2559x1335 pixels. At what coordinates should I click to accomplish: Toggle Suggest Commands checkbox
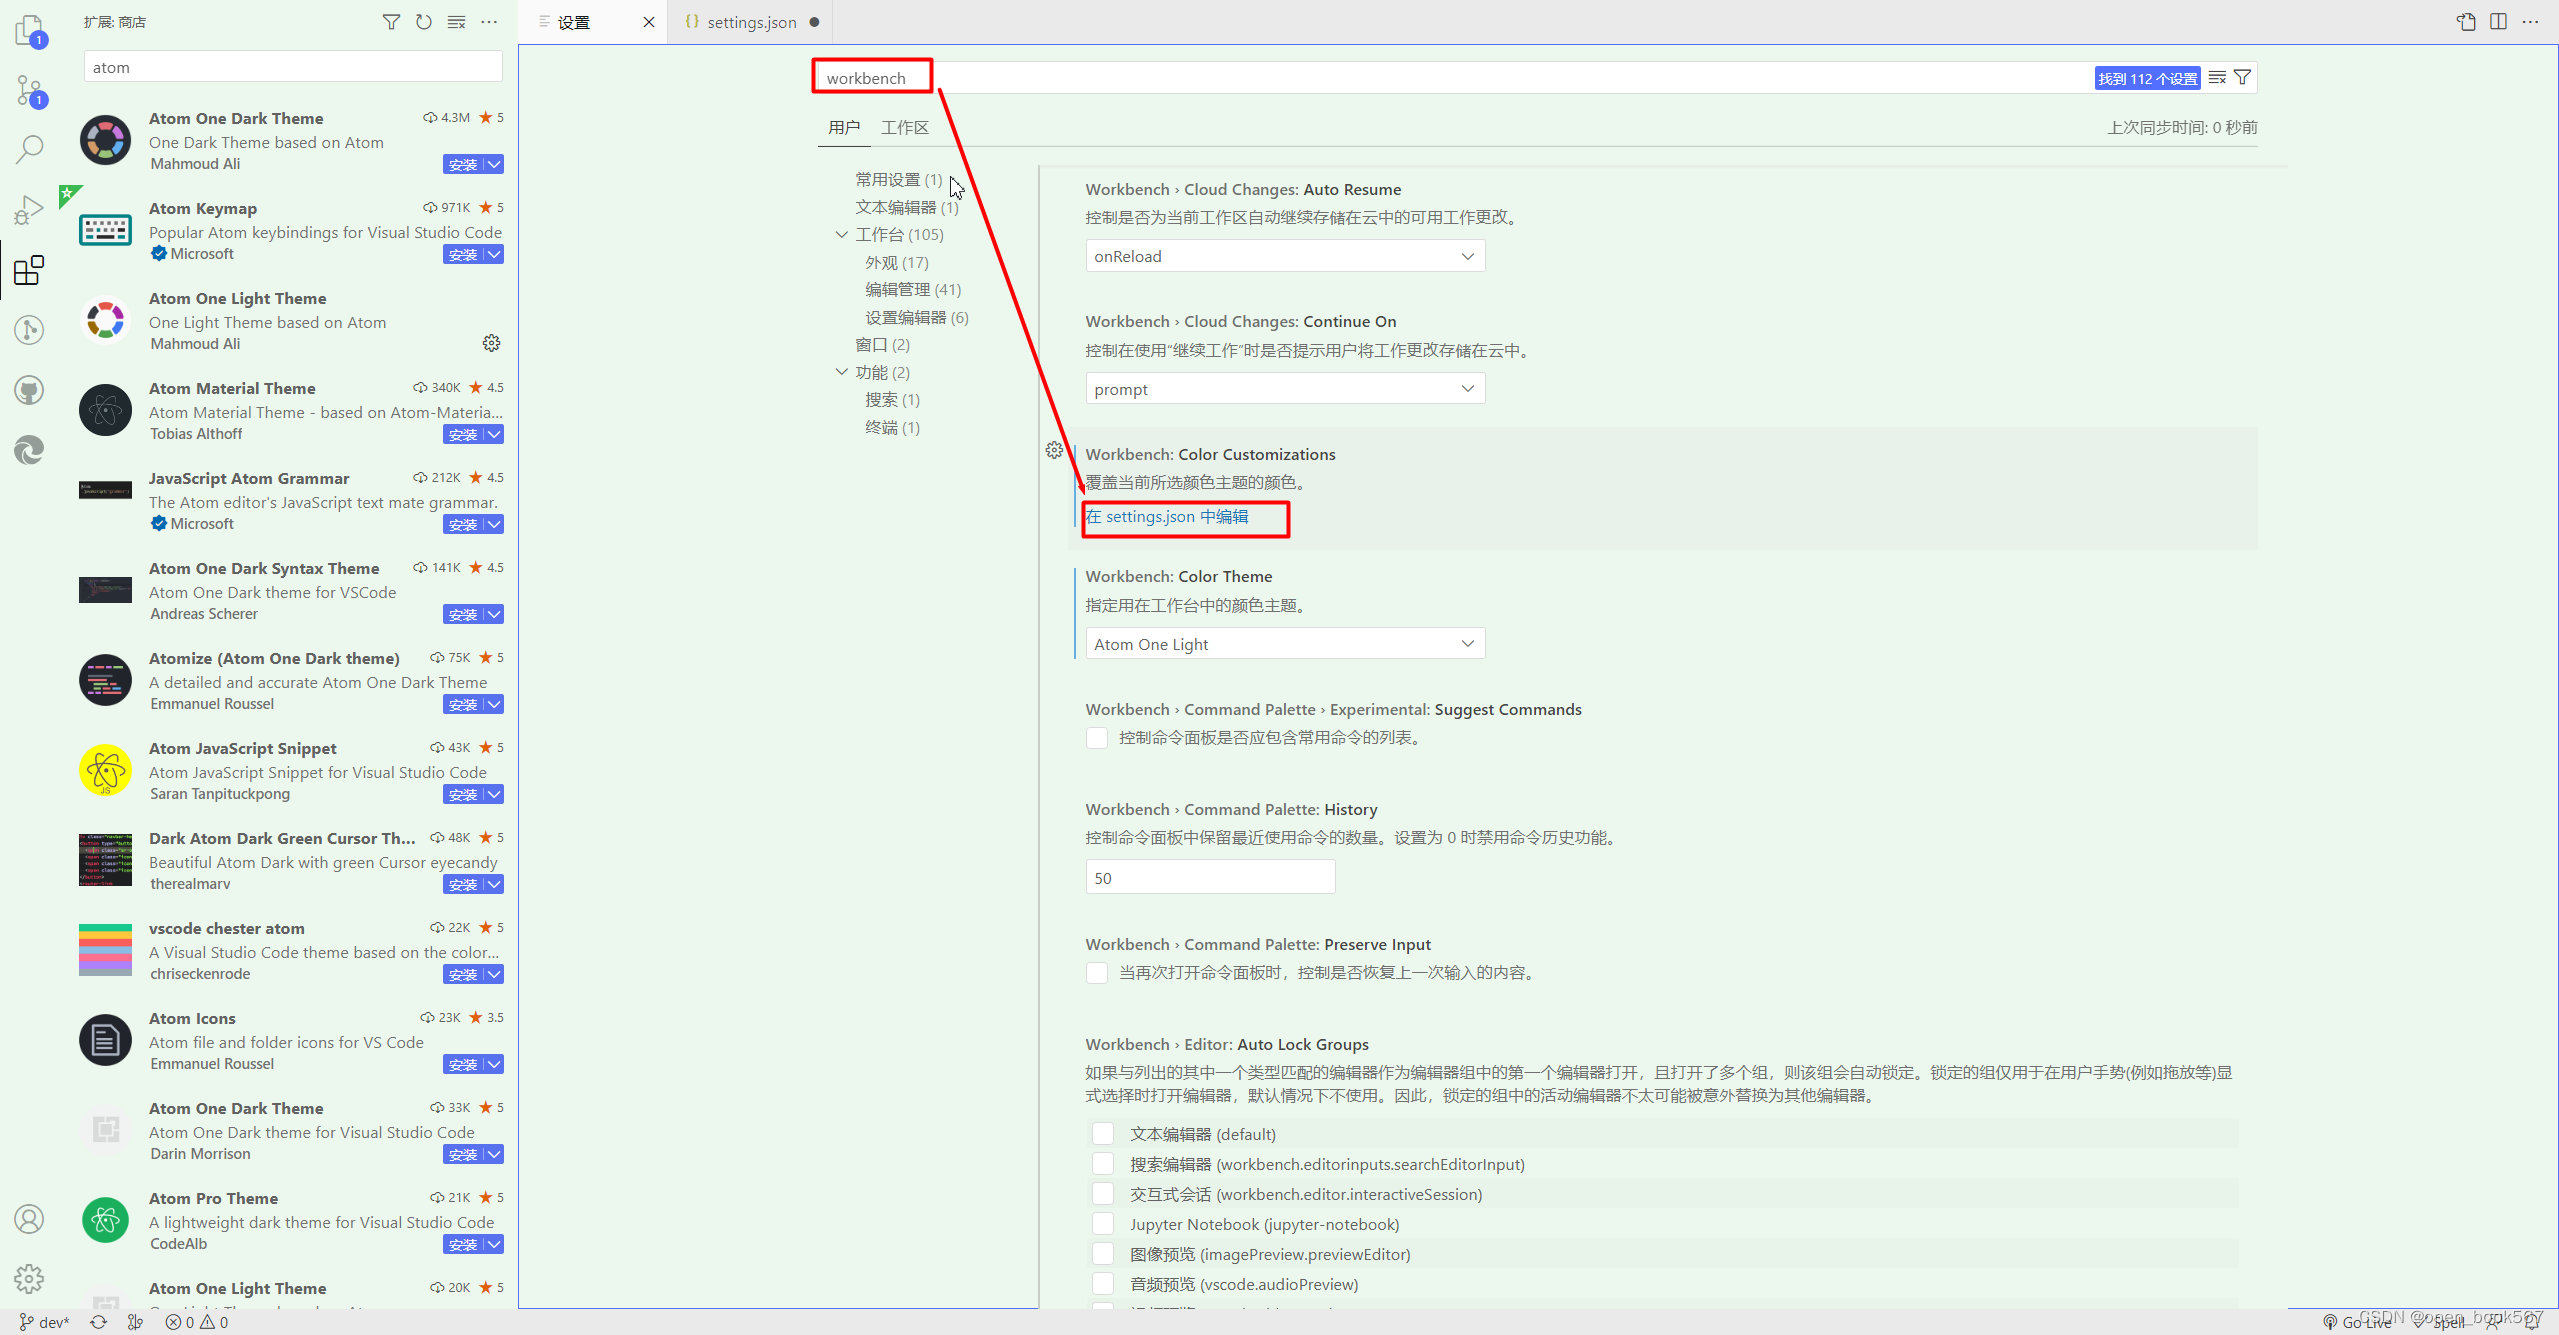pyautogui.click(x=1097, y=738)
